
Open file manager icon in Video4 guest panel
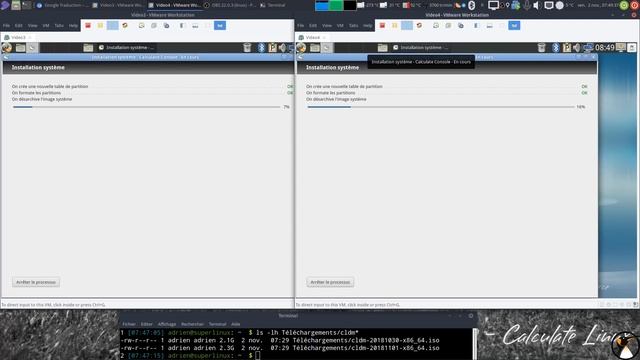[x=315, y=48]
